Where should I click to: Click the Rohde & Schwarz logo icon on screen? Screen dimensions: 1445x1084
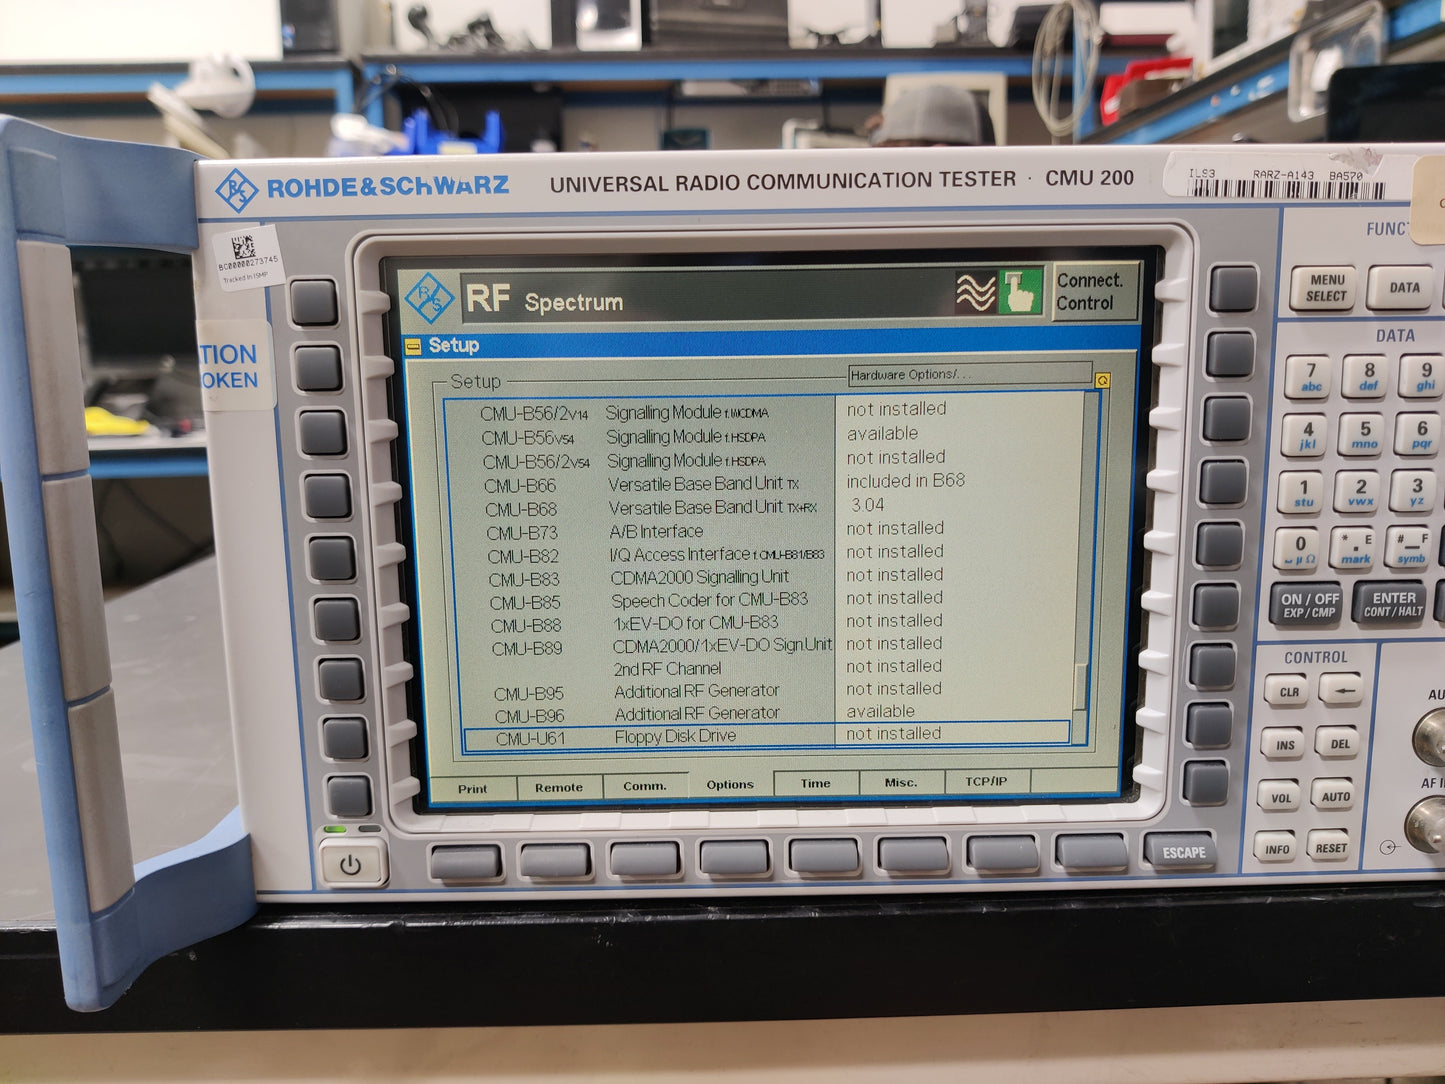click(x=429, y=298)
